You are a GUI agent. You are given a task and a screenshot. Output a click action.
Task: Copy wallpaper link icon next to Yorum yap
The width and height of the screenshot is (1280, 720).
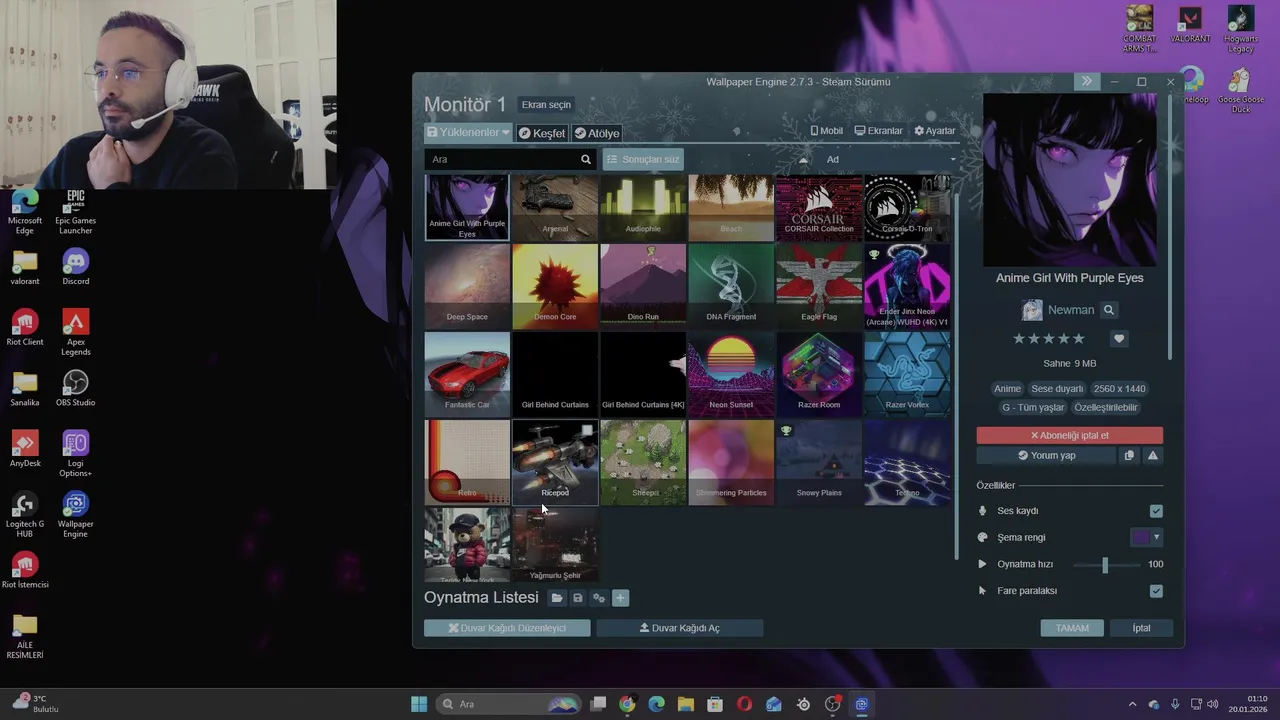pyautogui.click(x=1129, y=455)
